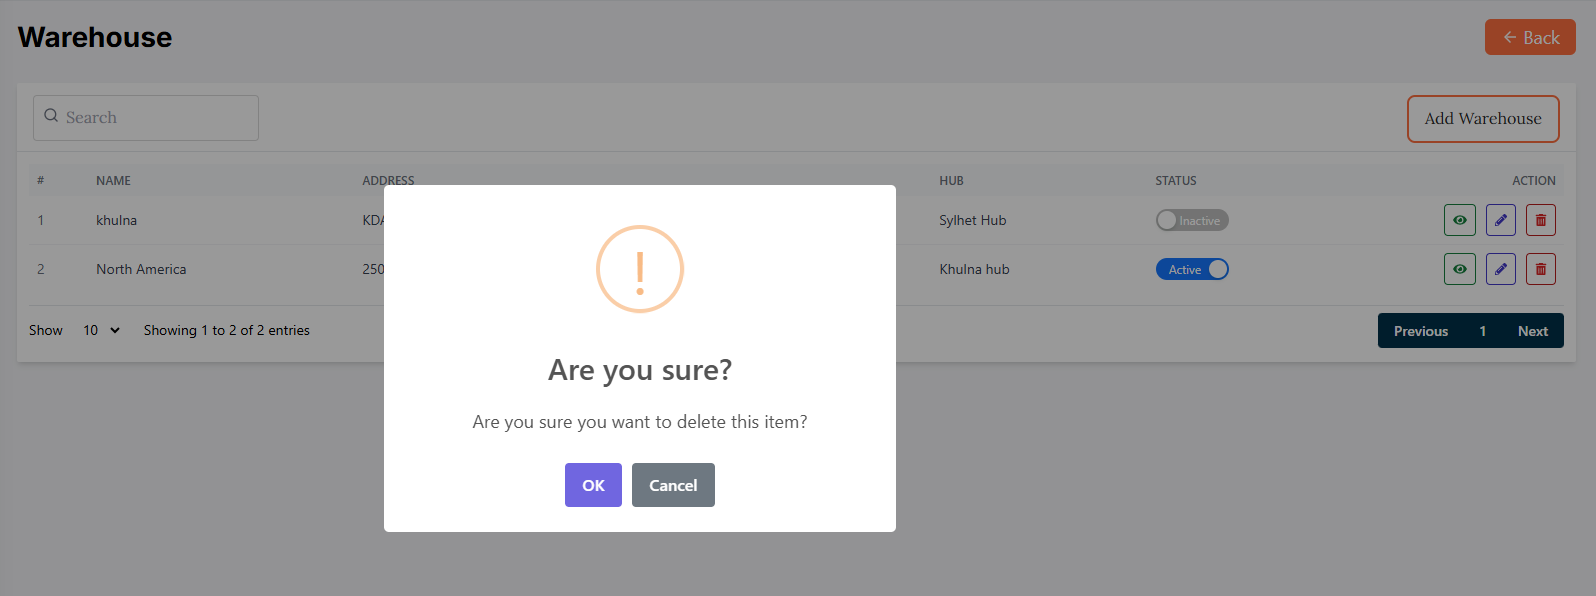Click the search magnifier icon
The height and width of the screenshot is (596, 1596).
[x=51, y=116]
